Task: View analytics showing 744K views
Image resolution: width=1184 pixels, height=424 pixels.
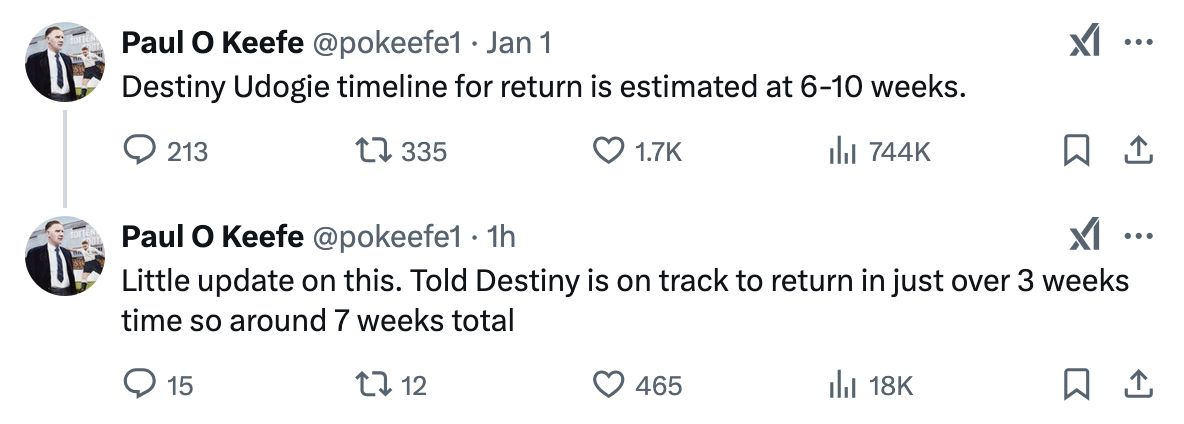Action: coord(879,152)
